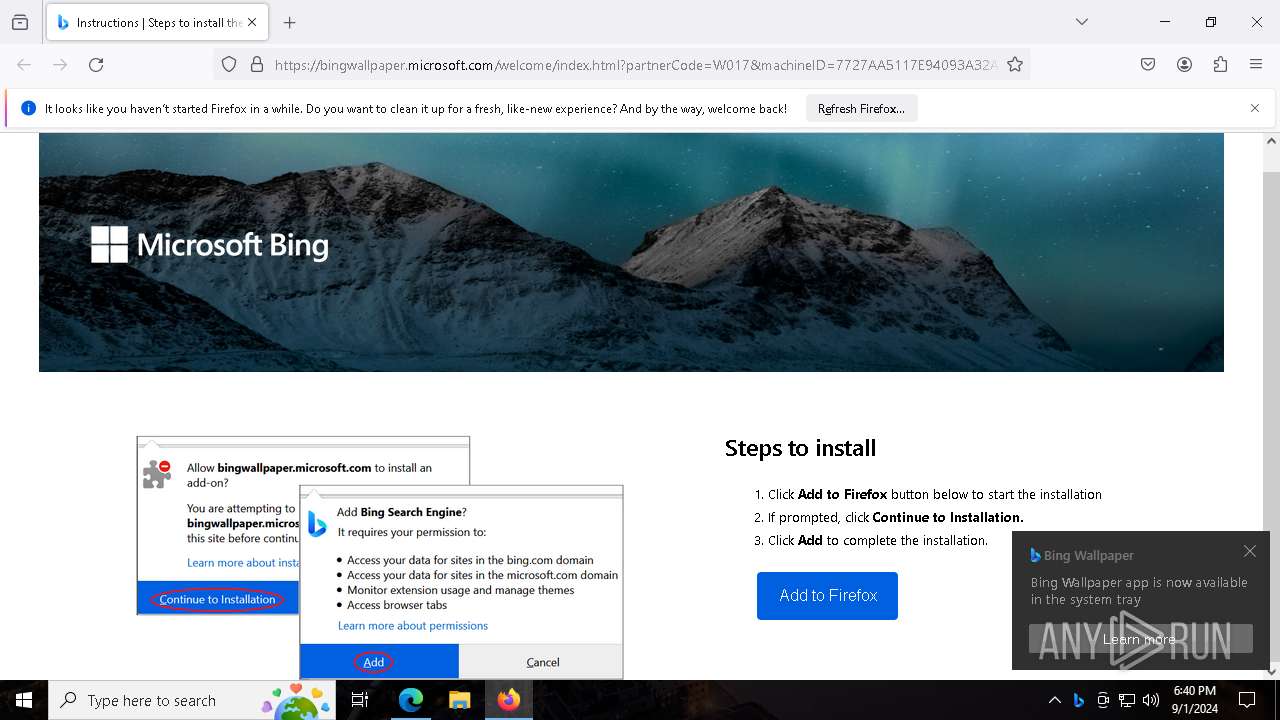This screenshot has width=1280, height=720.
Task: Click step 1 'Add to Firefox' instruction text
Action: click(x=934, y=494)
